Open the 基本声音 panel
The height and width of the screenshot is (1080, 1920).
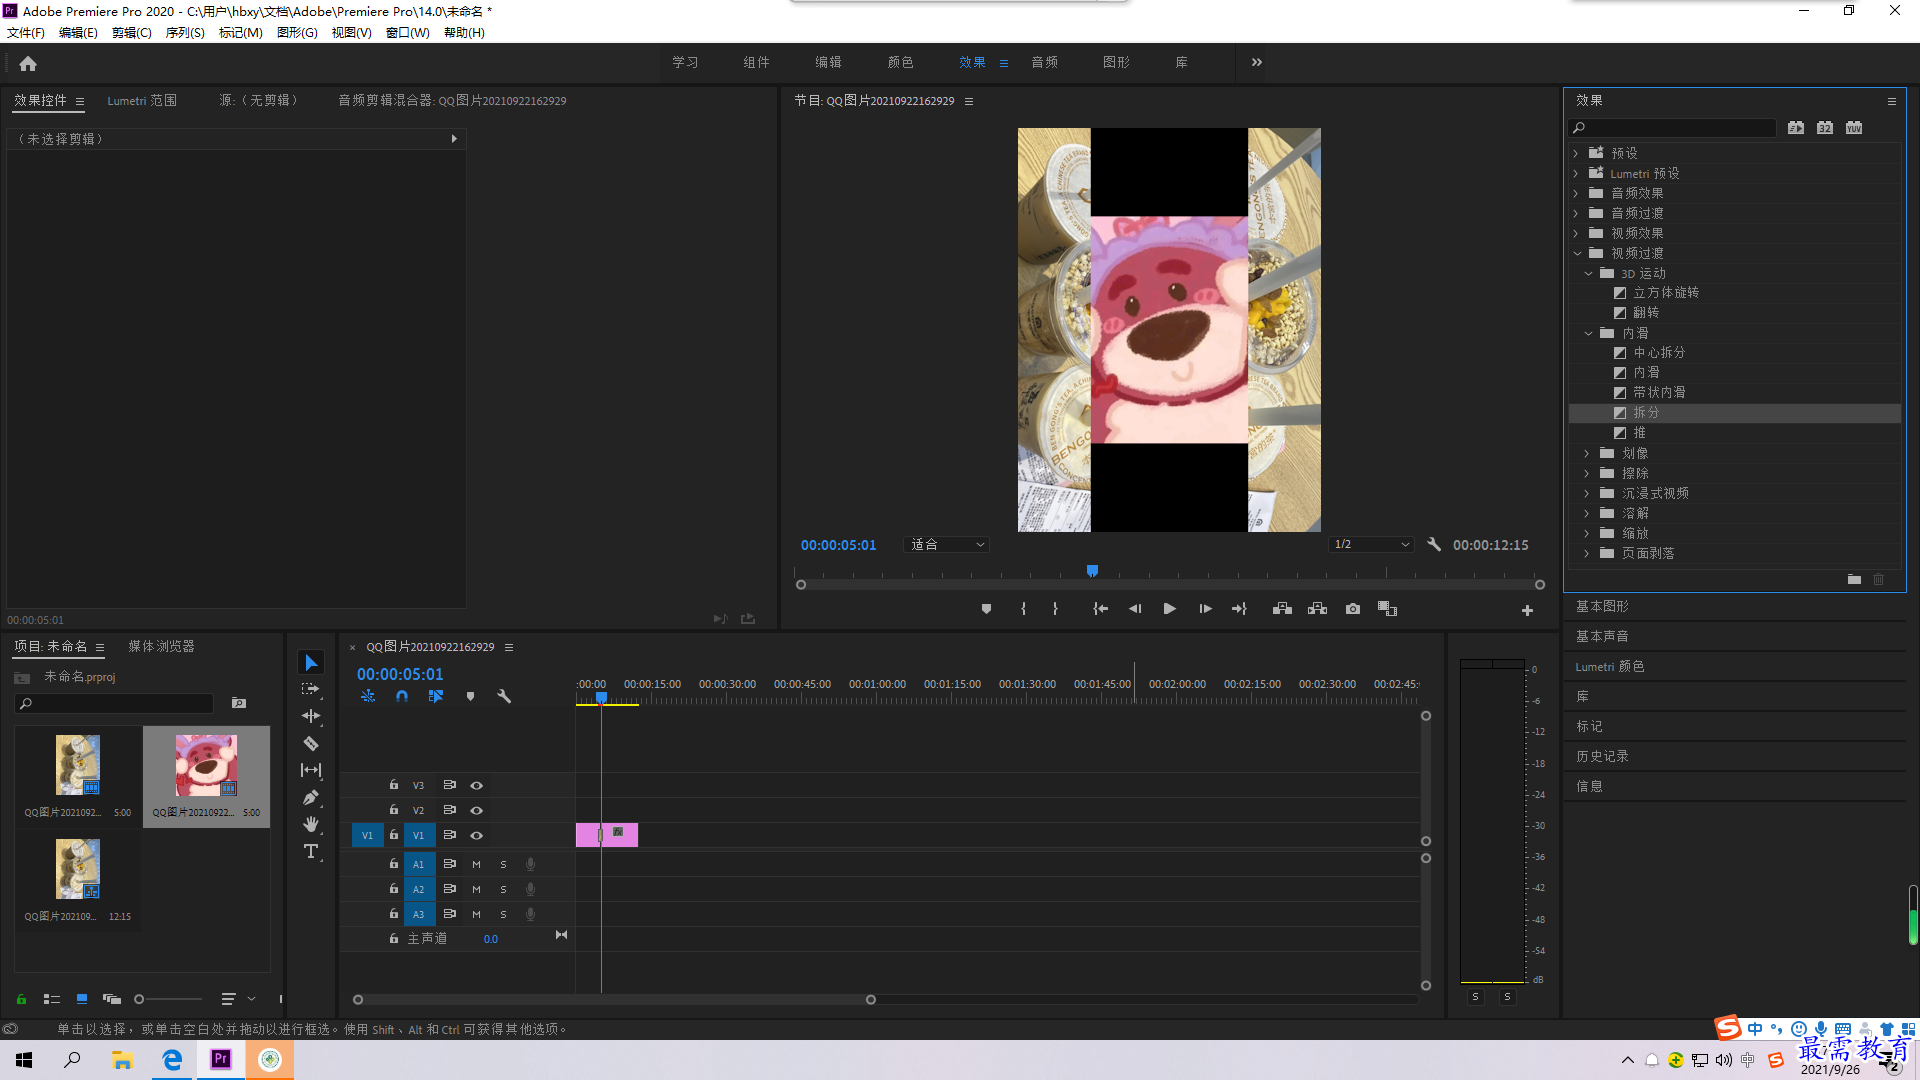click(x=1602, y=637)
